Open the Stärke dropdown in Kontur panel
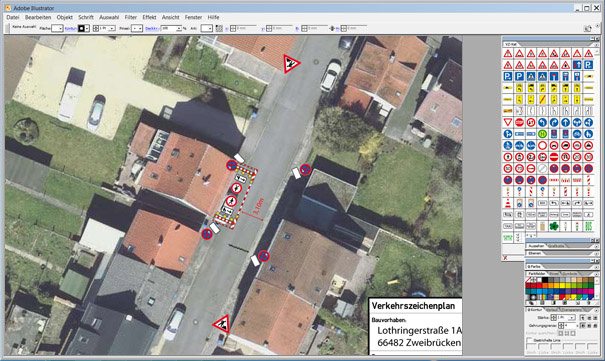Viewport: 605px width, 361px height. point(572,318)
